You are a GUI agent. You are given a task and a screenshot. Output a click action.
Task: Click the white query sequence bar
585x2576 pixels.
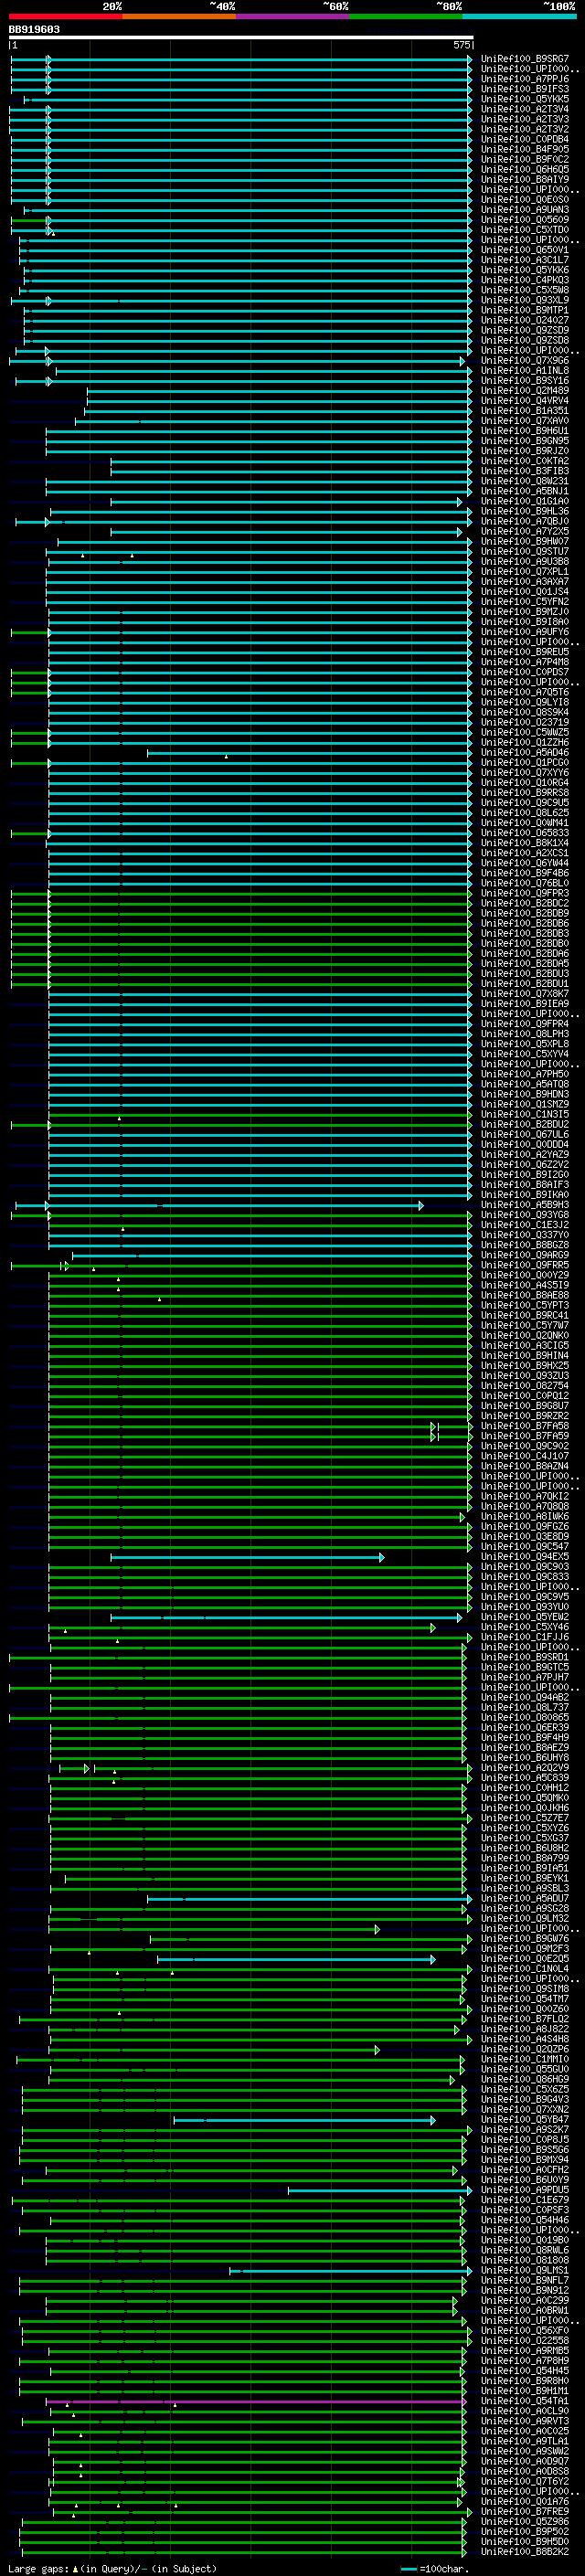[241, 38]
